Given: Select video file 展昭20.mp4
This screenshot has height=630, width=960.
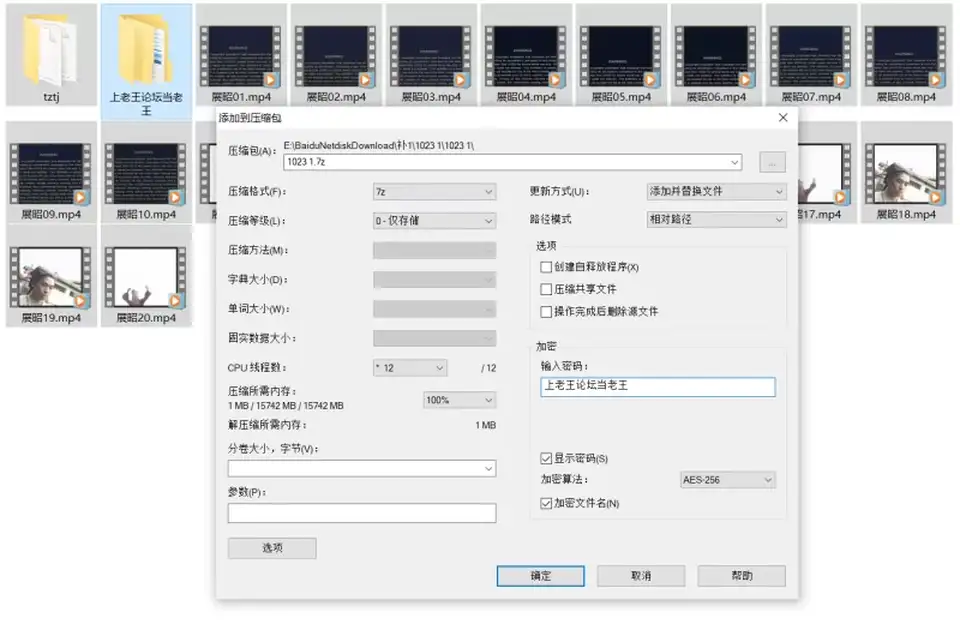Looking at the screenshot, I should pyautogui.click(x=146, y=277).
